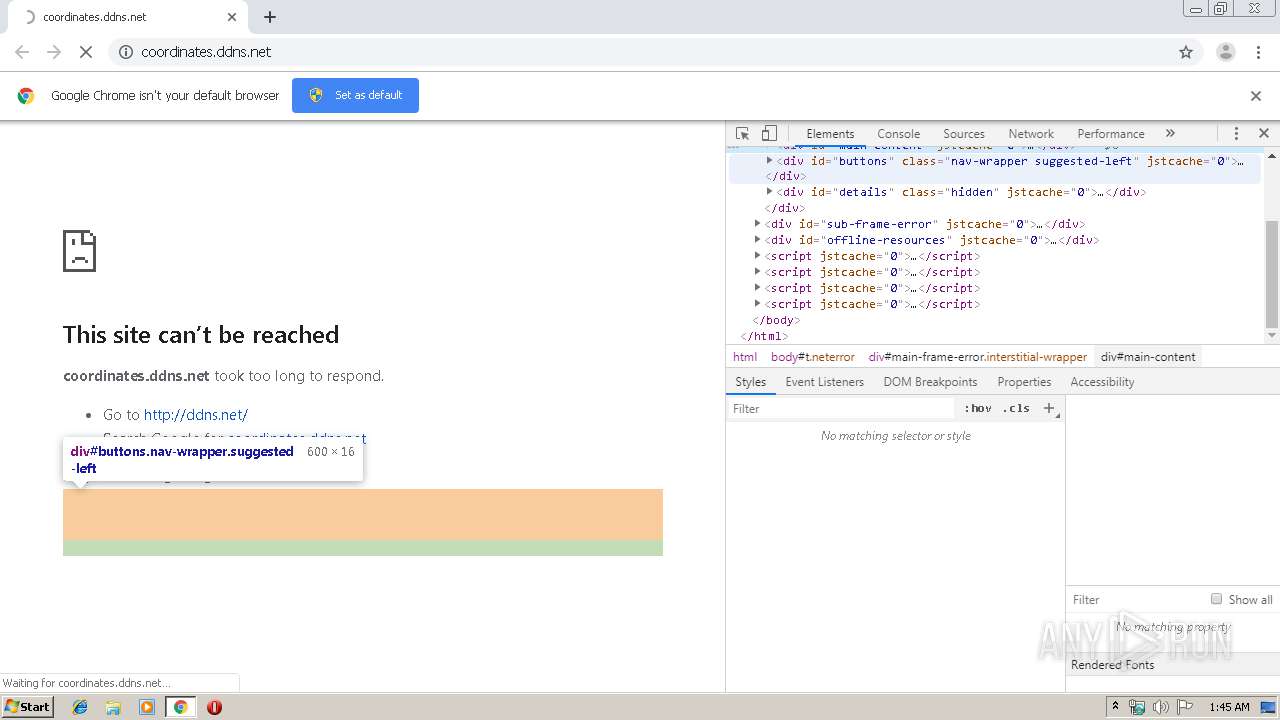Open the Styles pane tab
1280x720 pixels.
tap(750, 382)
